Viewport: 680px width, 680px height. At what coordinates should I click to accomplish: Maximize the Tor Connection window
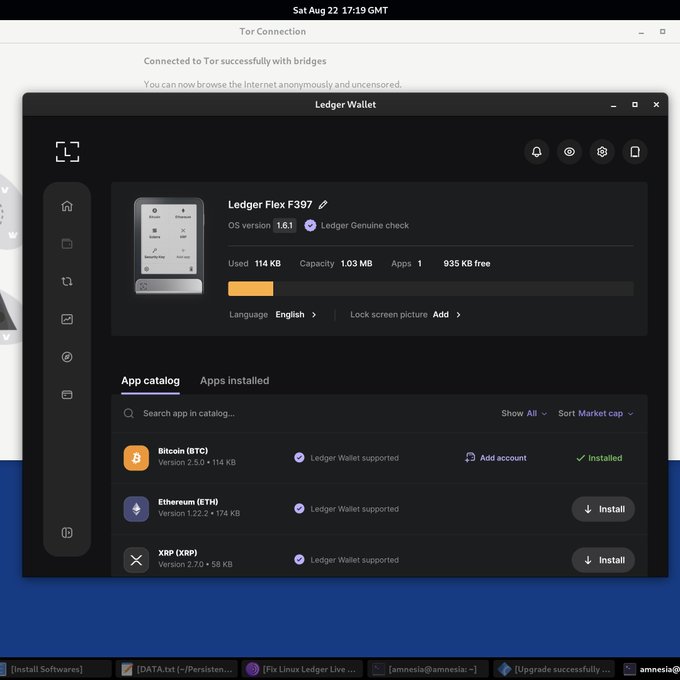(x=662, y=32)
